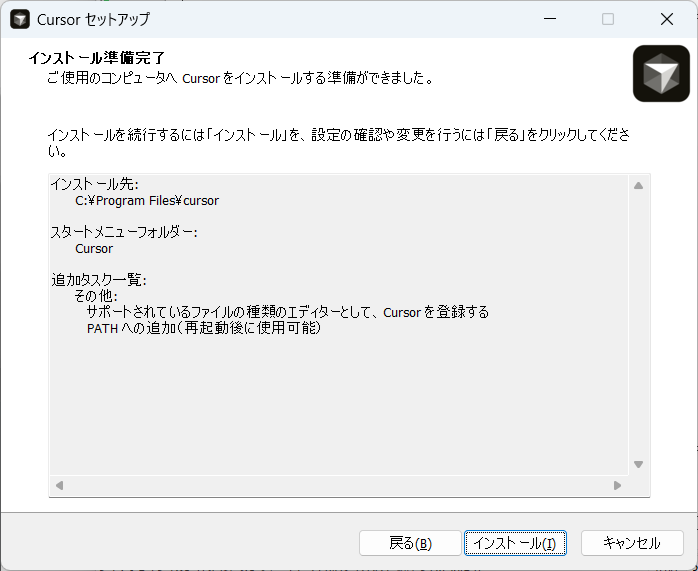This screenshot has width=698, height=571.
Task: Click the スタートメニューフォルダー label line
Action: click(124, 232)
